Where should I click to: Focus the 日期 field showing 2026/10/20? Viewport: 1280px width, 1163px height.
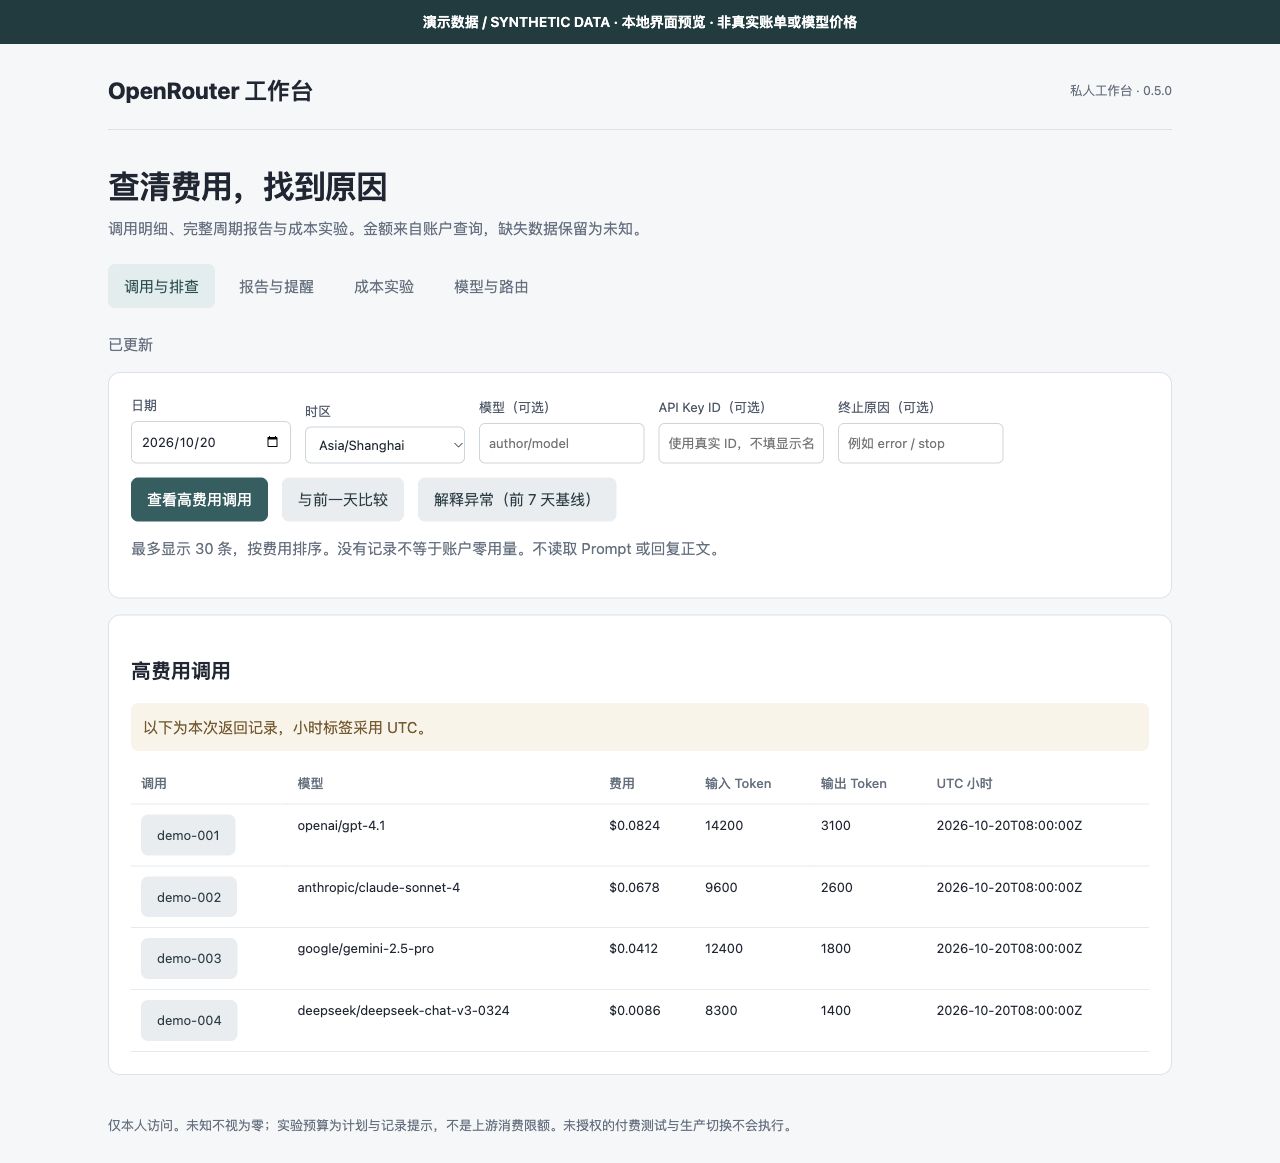coord(211,442)
